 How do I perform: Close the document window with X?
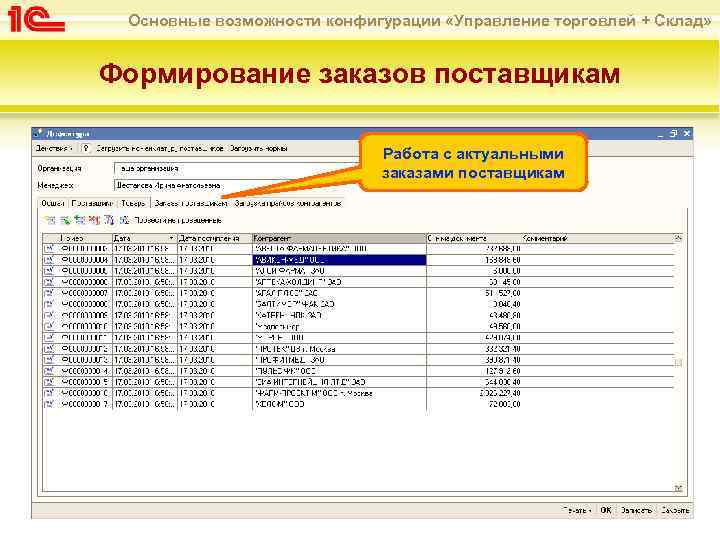[x=686, y=134]
